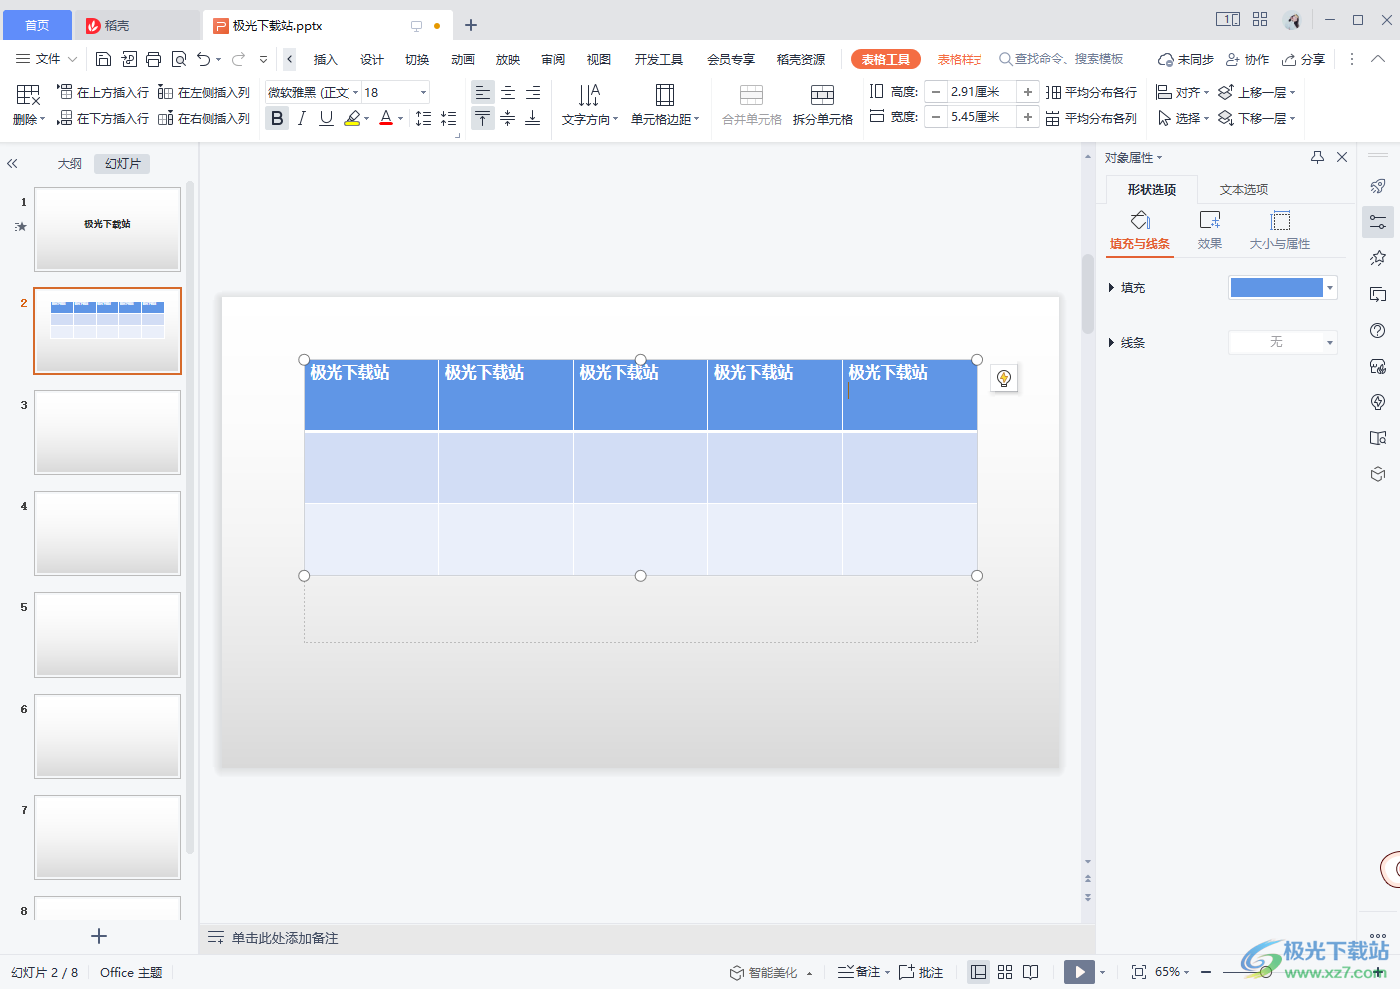The height and width of the screenshot is (989, 1400).
Task: Decrease column width with minus stepper
Action: [x=936, y=117]
